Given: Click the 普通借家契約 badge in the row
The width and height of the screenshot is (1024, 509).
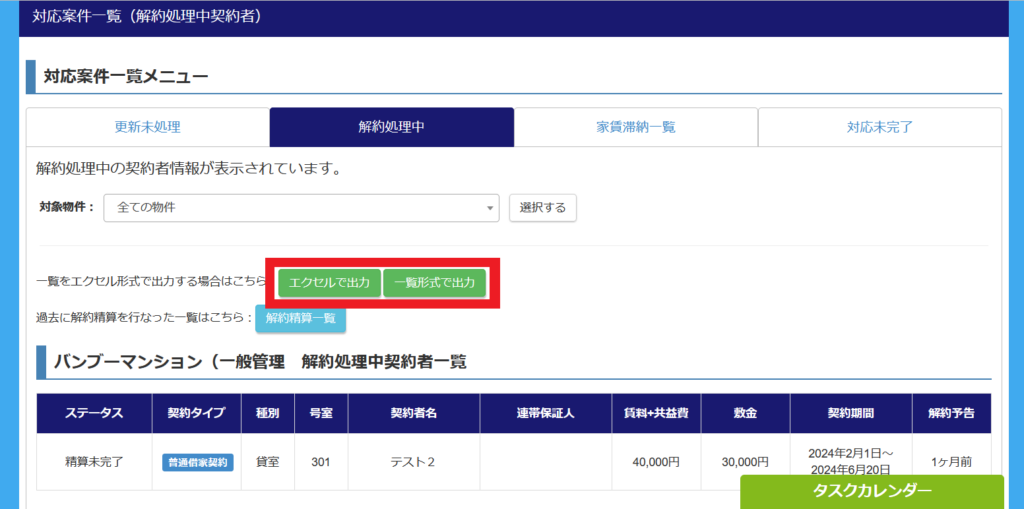Looking at the screenshot, I should 197,462.
